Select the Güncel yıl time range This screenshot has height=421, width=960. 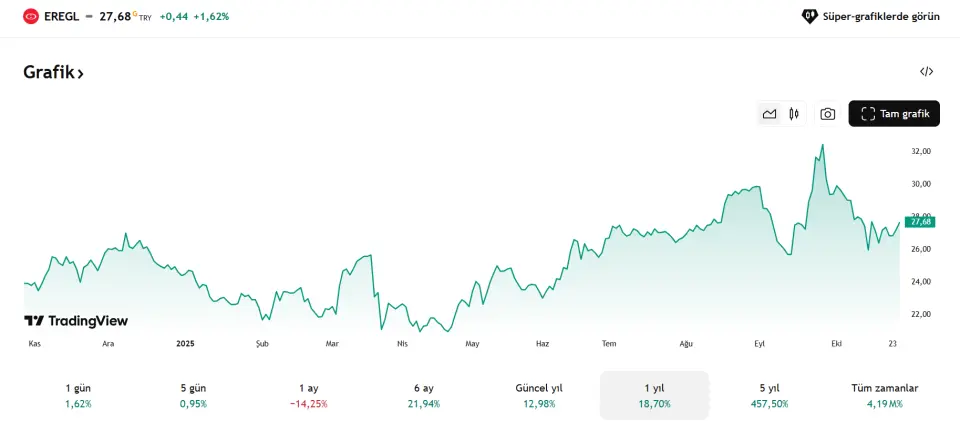coord(539,395)
